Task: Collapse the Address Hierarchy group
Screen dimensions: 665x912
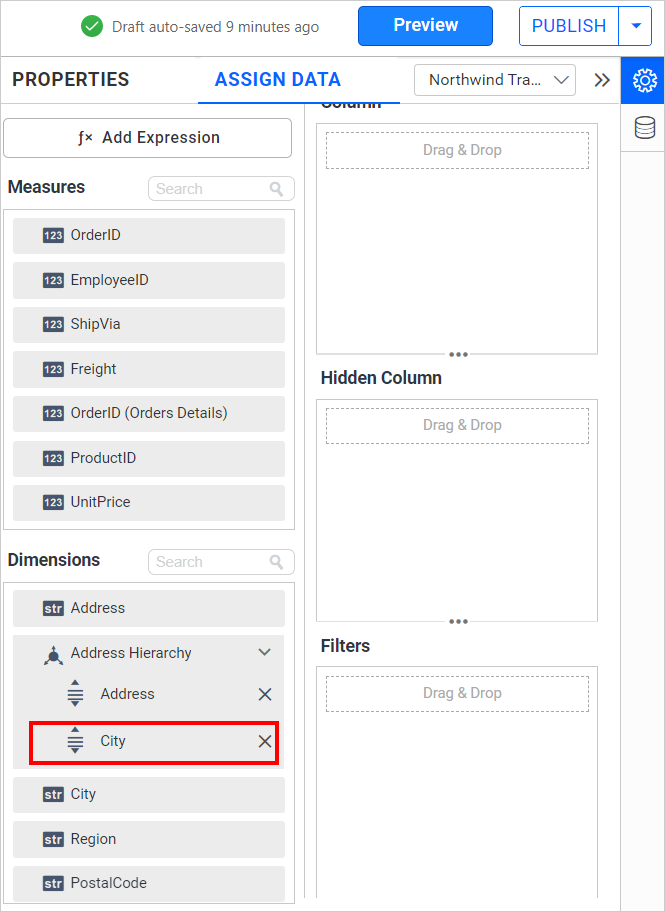Action: pyautogui.click(x=264, y=652)
